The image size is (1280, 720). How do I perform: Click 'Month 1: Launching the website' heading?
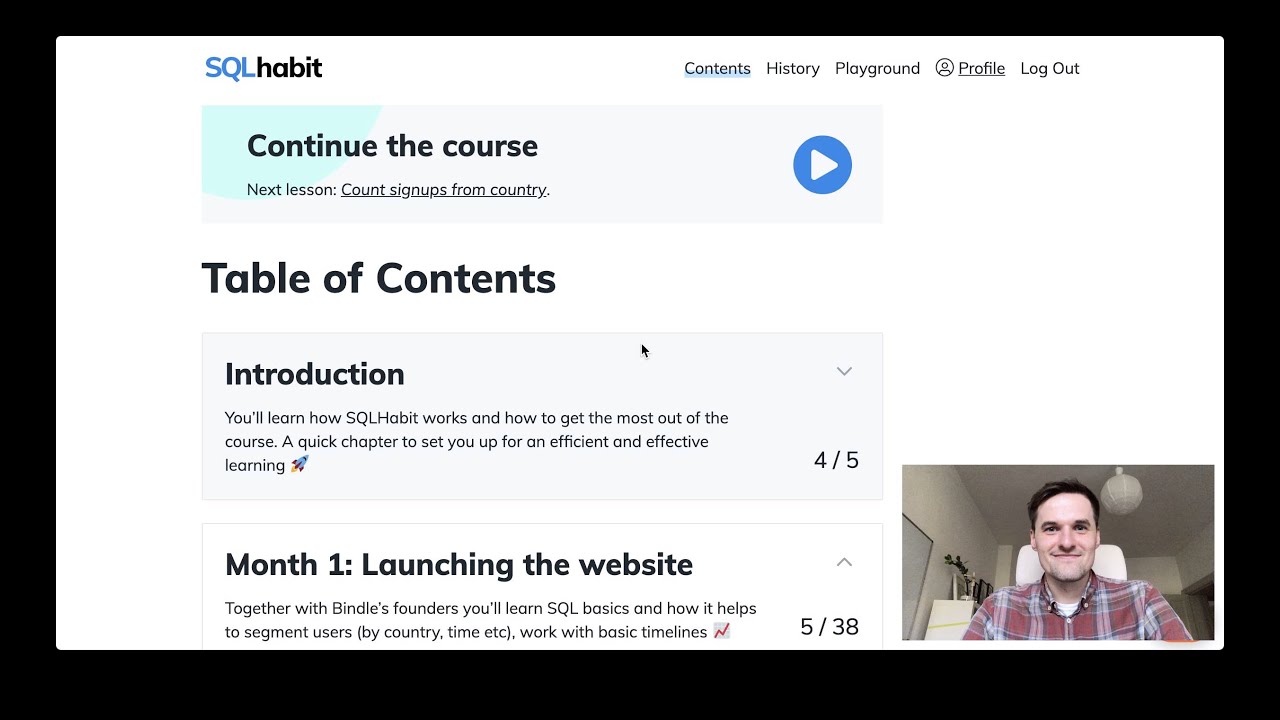459,564
